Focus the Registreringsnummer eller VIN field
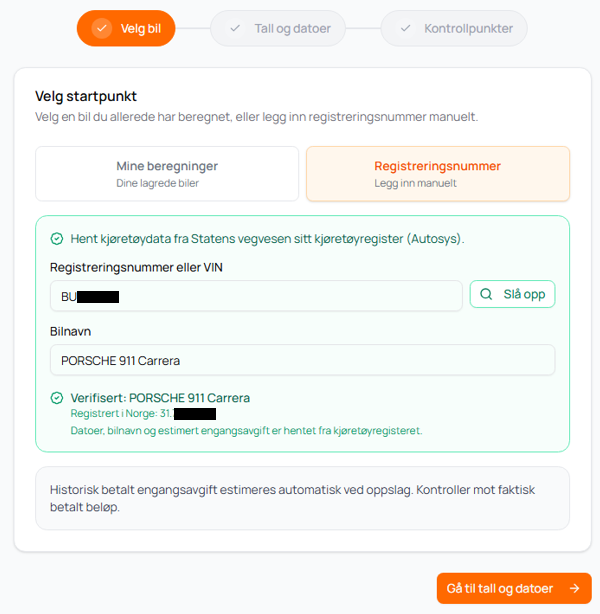600x614 pixels. click(255, 296)
